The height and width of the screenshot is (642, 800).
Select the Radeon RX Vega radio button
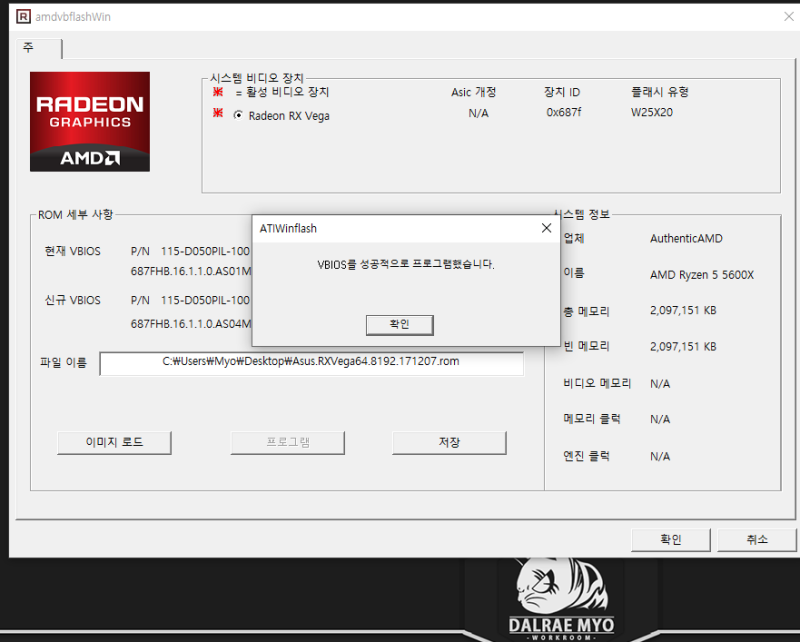238,113
